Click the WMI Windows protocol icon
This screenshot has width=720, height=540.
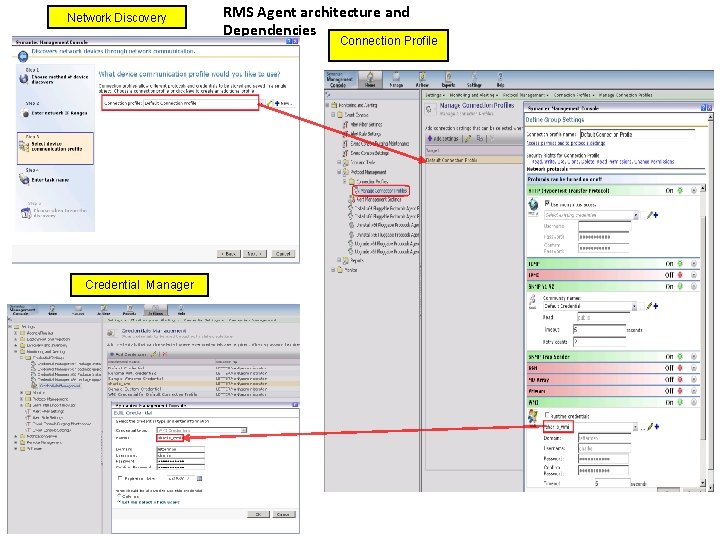[533, 417]
